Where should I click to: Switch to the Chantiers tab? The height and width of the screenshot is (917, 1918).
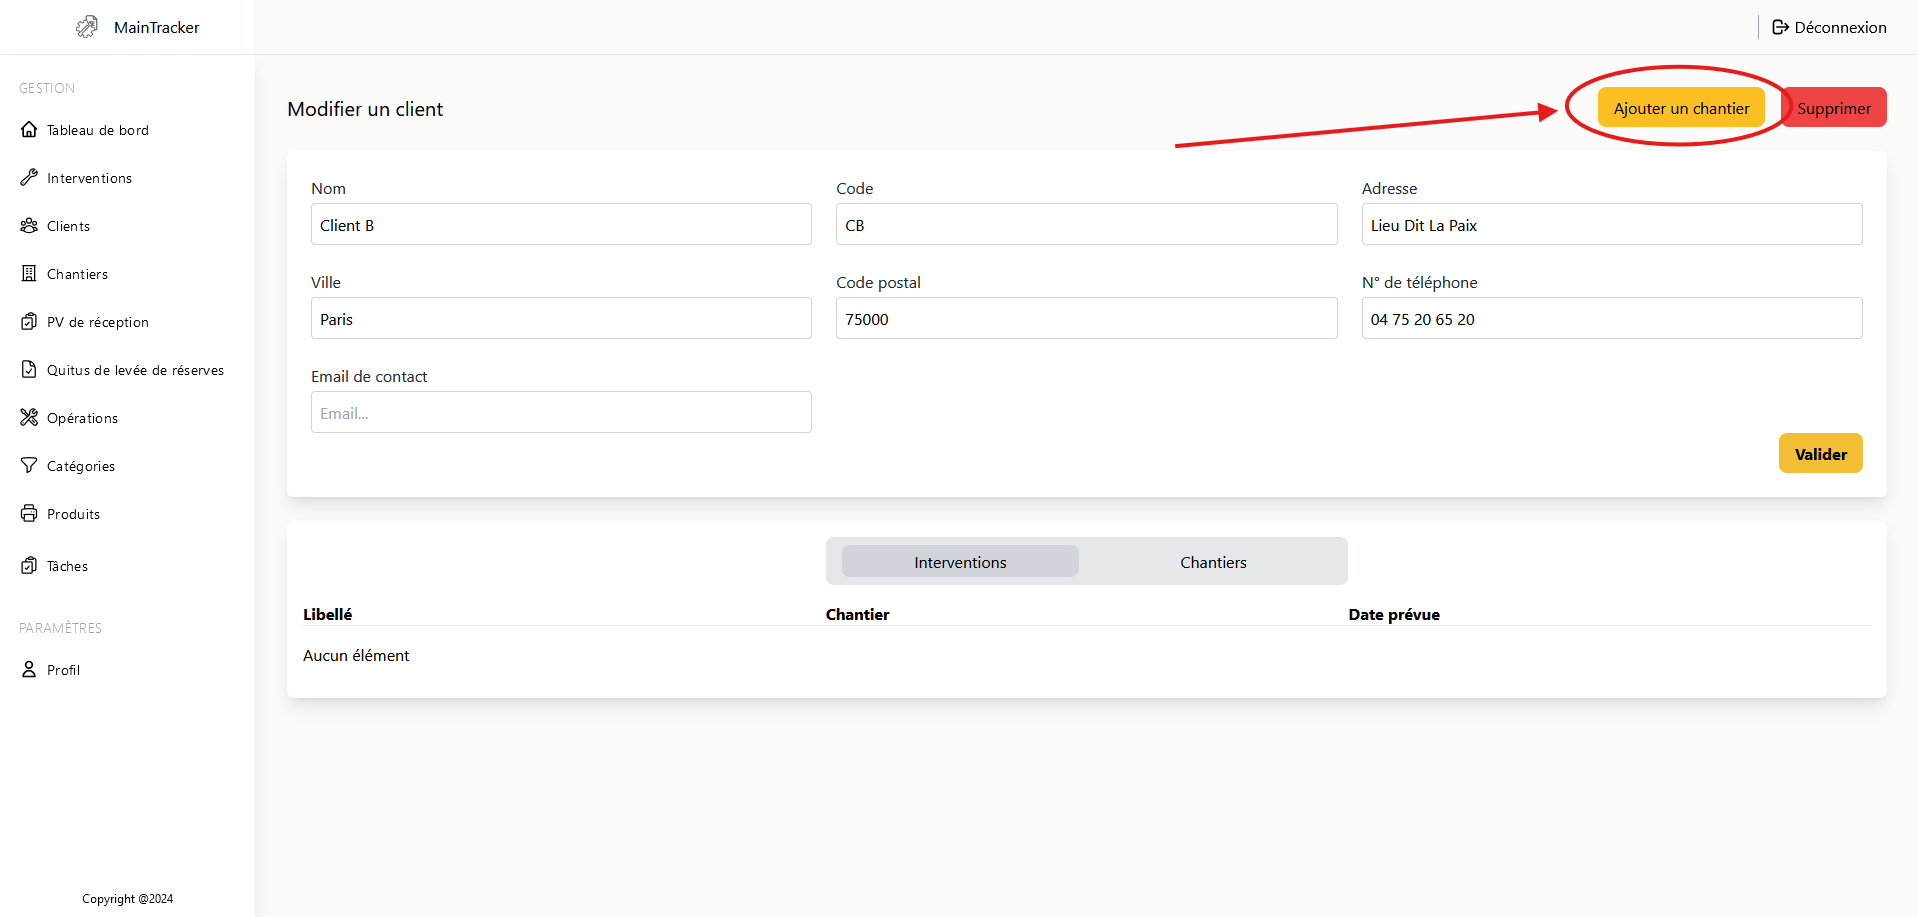(1212, 562)
